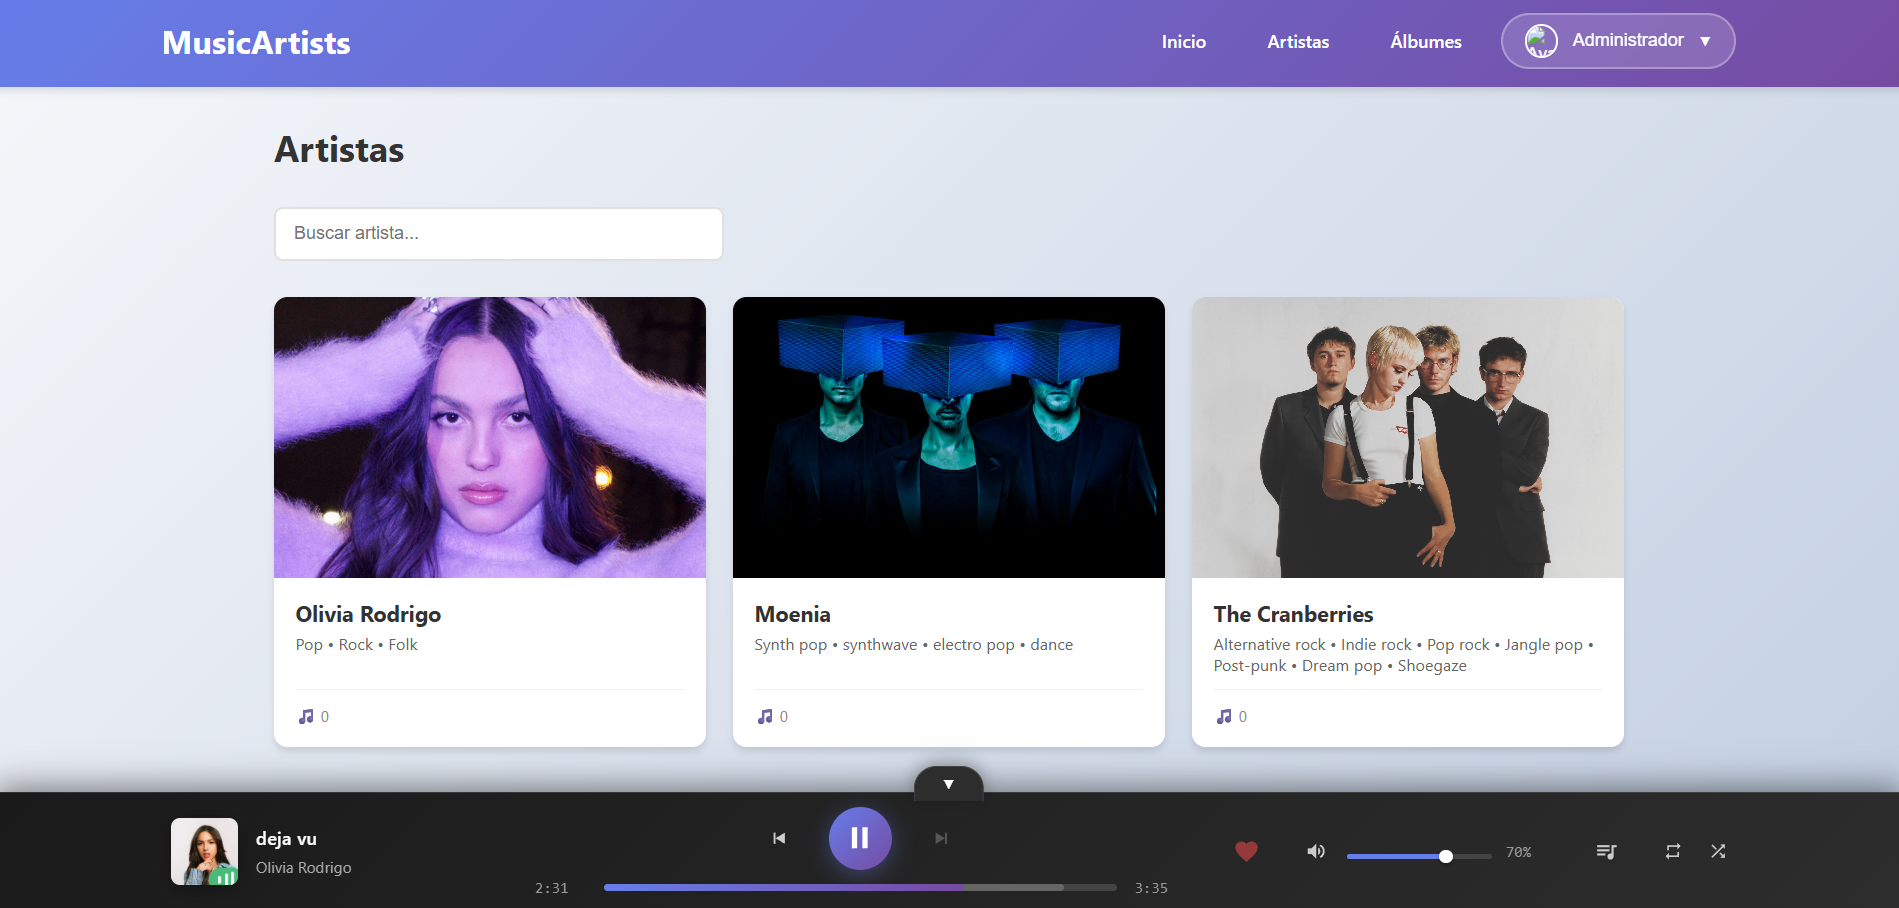Toggle repeat mode
Image resolution: width=1899 pixels, height=908 pixels.
coord(1673,852)
